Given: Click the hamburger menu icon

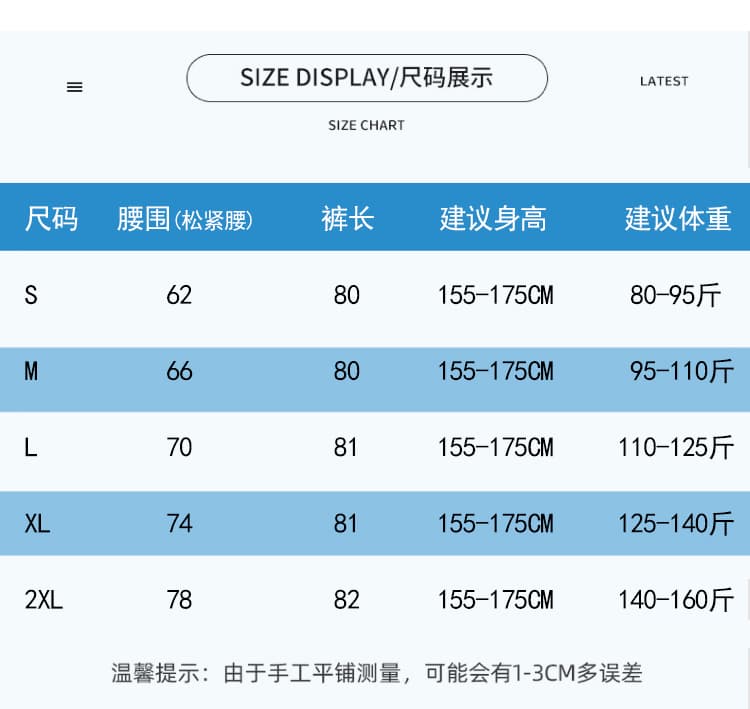Looking at the screenshot, I should pos(75,87).
